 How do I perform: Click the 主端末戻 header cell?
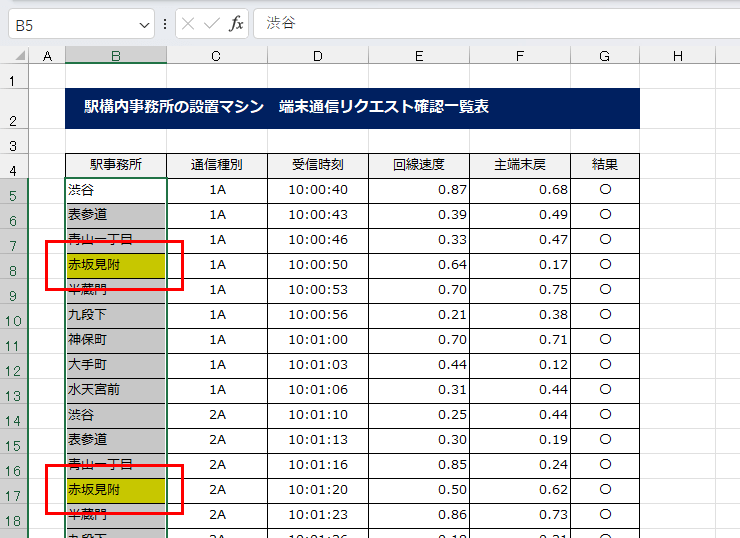[x=520, y=165]
